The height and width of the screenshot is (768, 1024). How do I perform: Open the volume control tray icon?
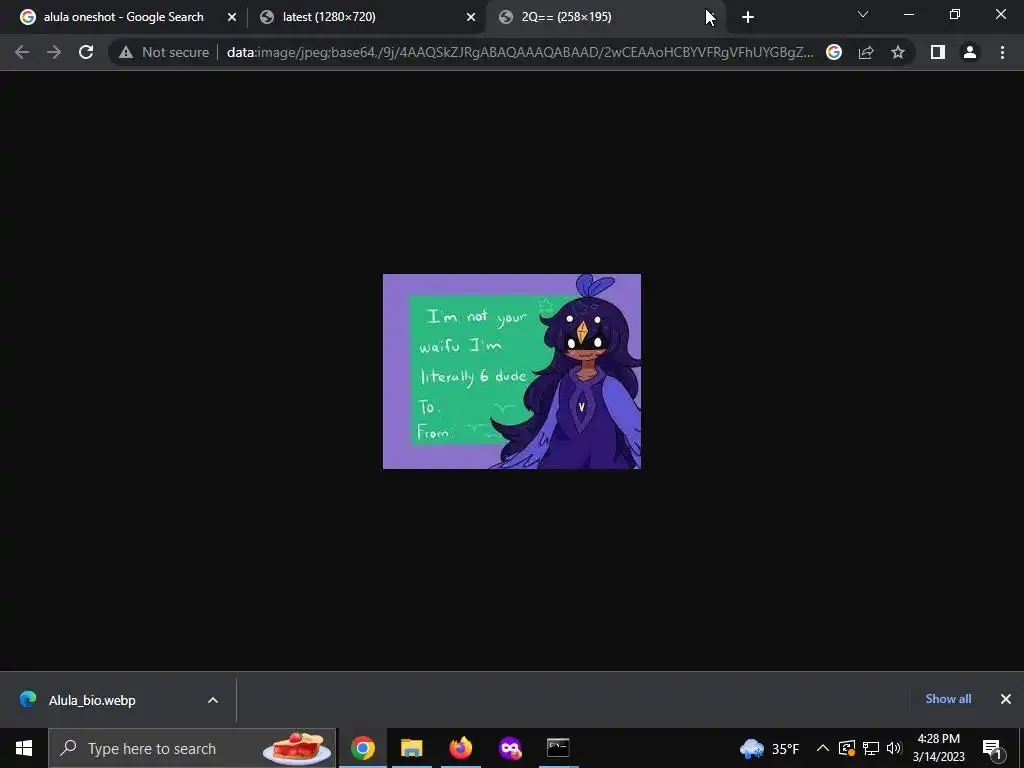pos(894,748)
